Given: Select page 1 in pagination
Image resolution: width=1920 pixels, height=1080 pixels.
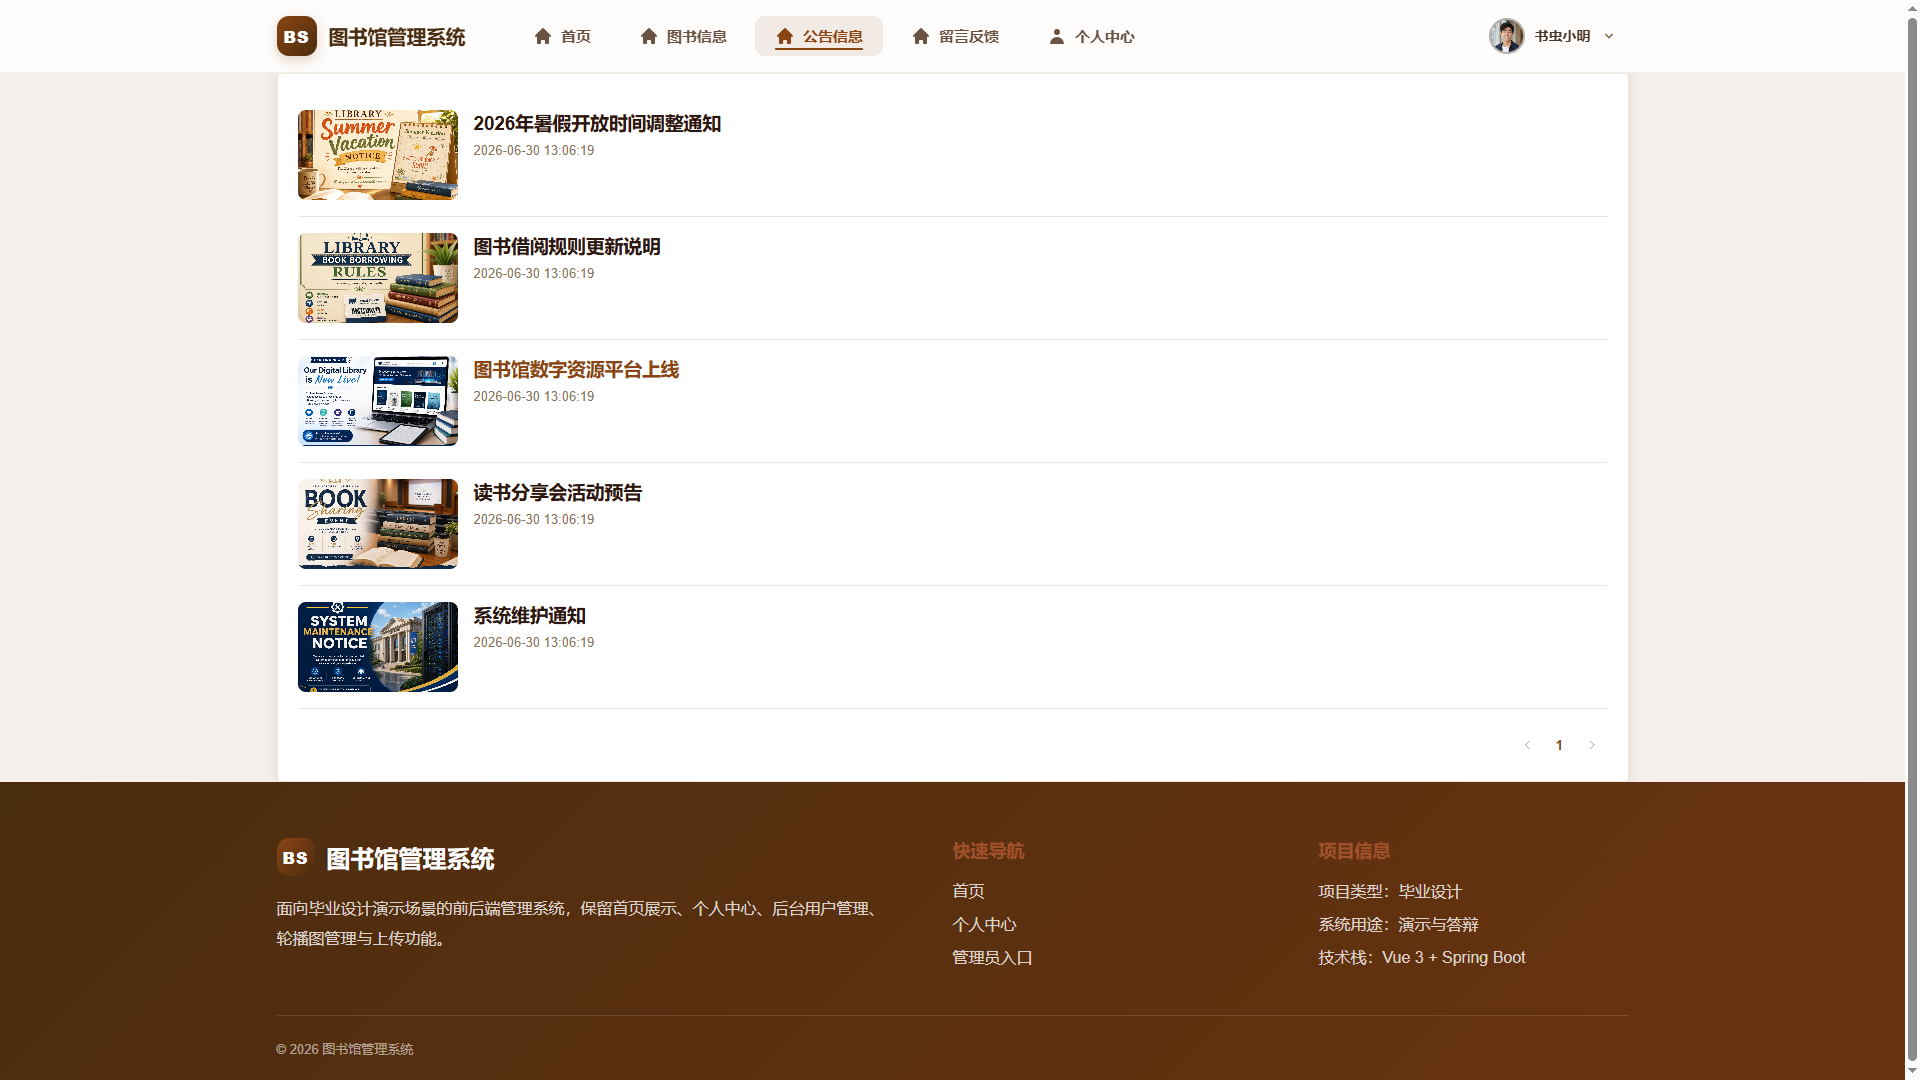Looking at the screenshot, I should tap(1559, 745).
